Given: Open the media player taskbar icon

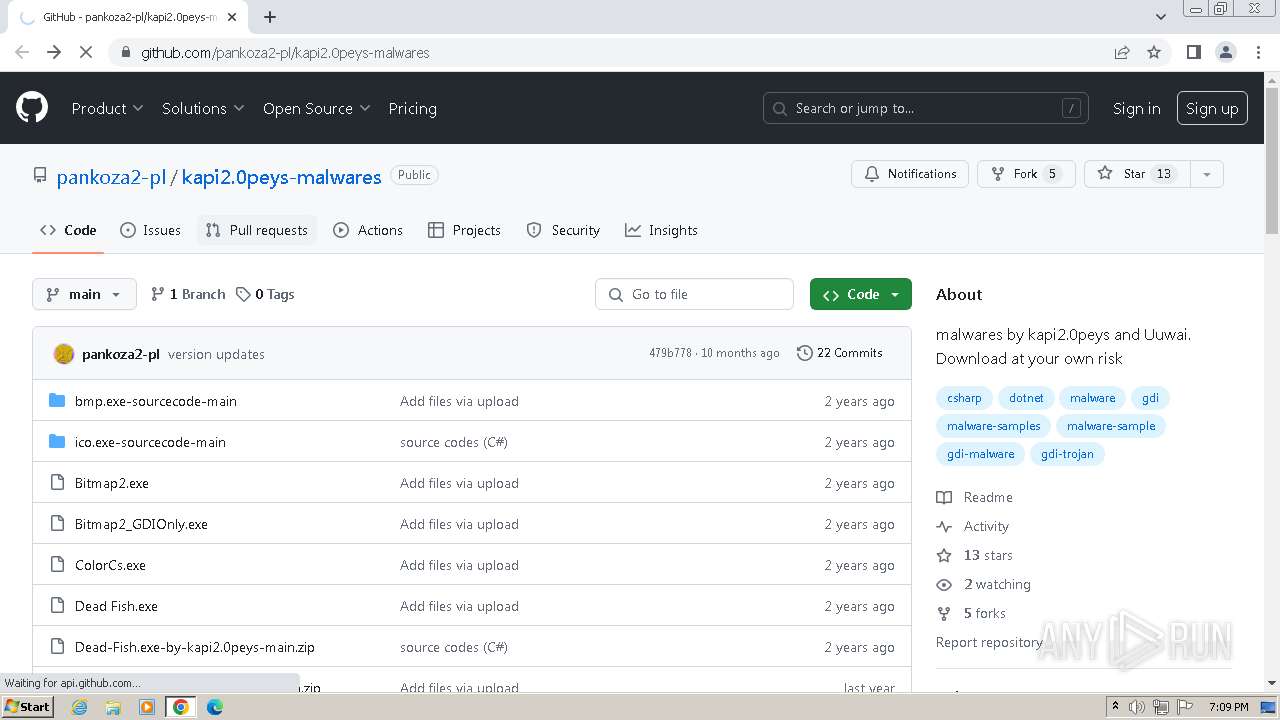Looking at the screenshot, I should pyautogui.click(x=147, y=707).
